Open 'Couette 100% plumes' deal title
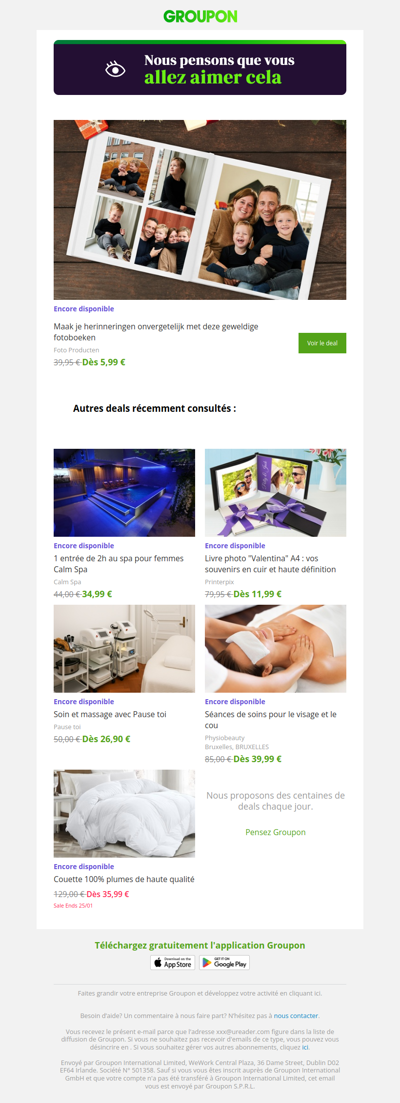The width and height of the screenshot is (400, 1103). tap(124, 879)
